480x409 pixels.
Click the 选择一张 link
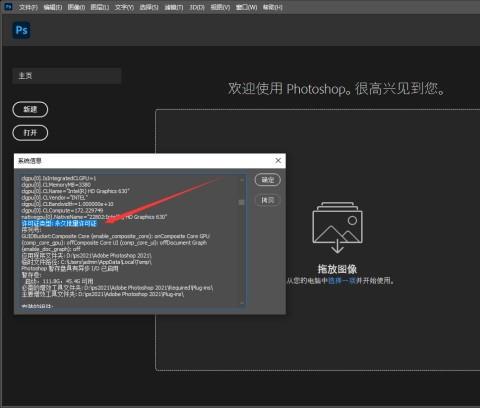[342, 281]
